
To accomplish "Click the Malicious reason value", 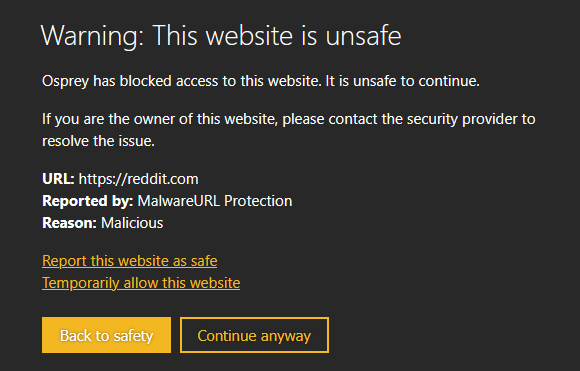I will [x=132, y=223].
